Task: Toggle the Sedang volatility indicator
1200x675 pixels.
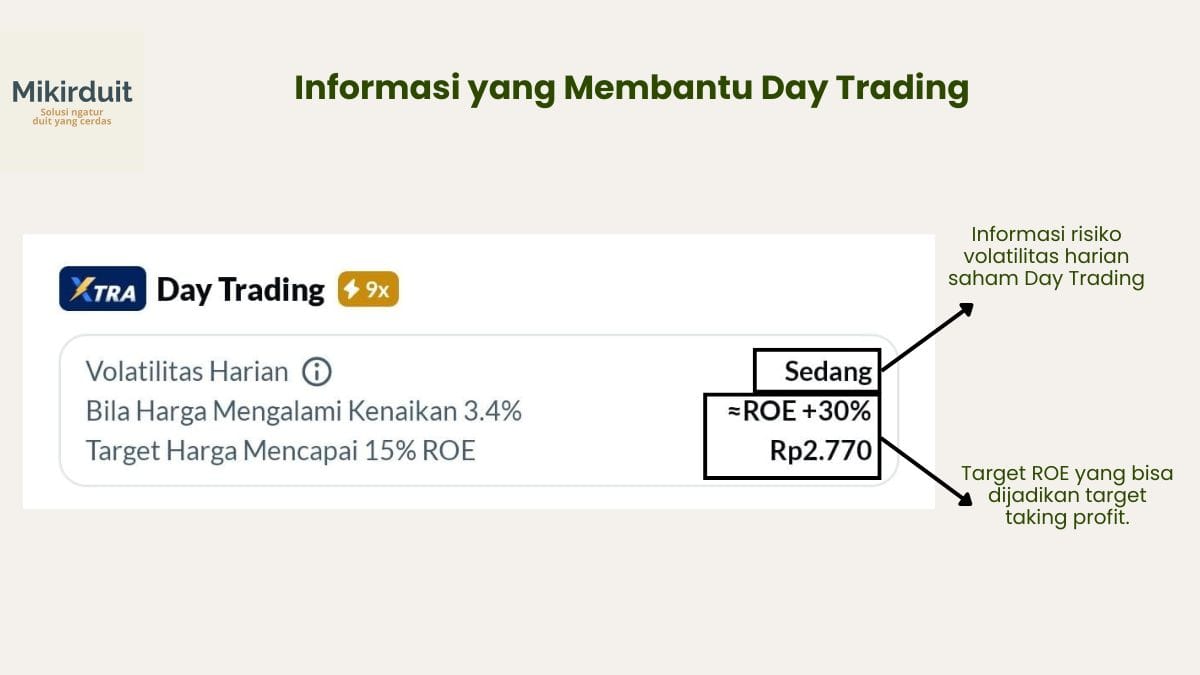Action: (x=817, y=370)
